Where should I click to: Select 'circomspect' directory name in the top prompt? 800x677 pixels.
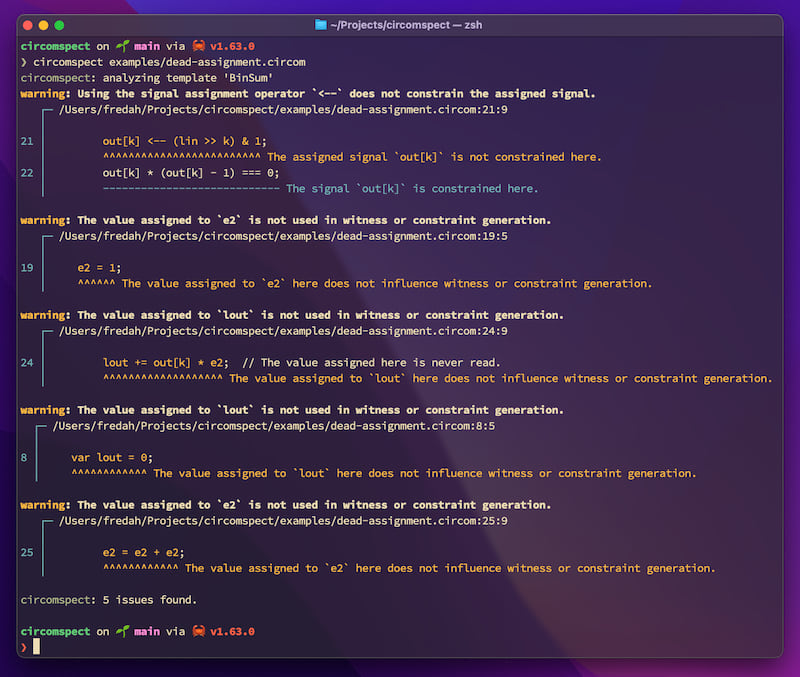(55, 46)
